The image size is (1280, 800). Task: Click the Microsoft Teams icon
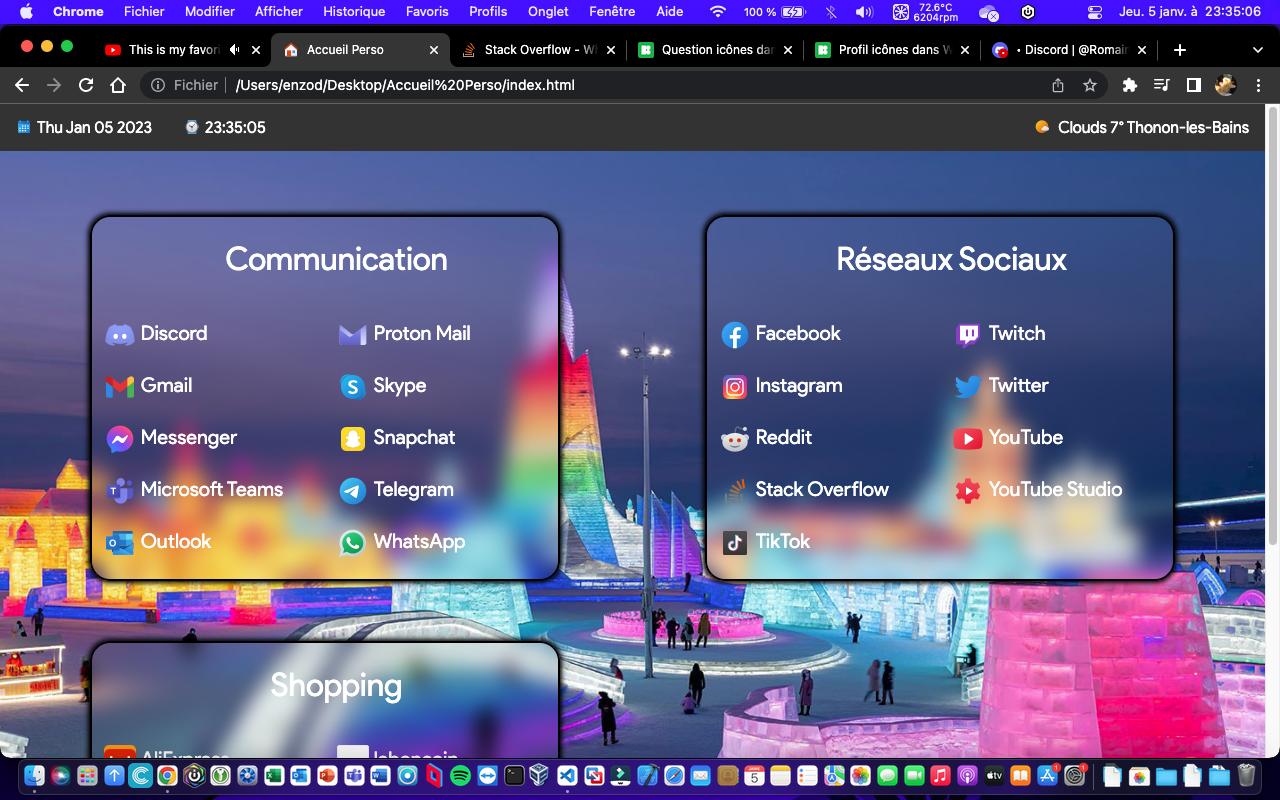120,490
